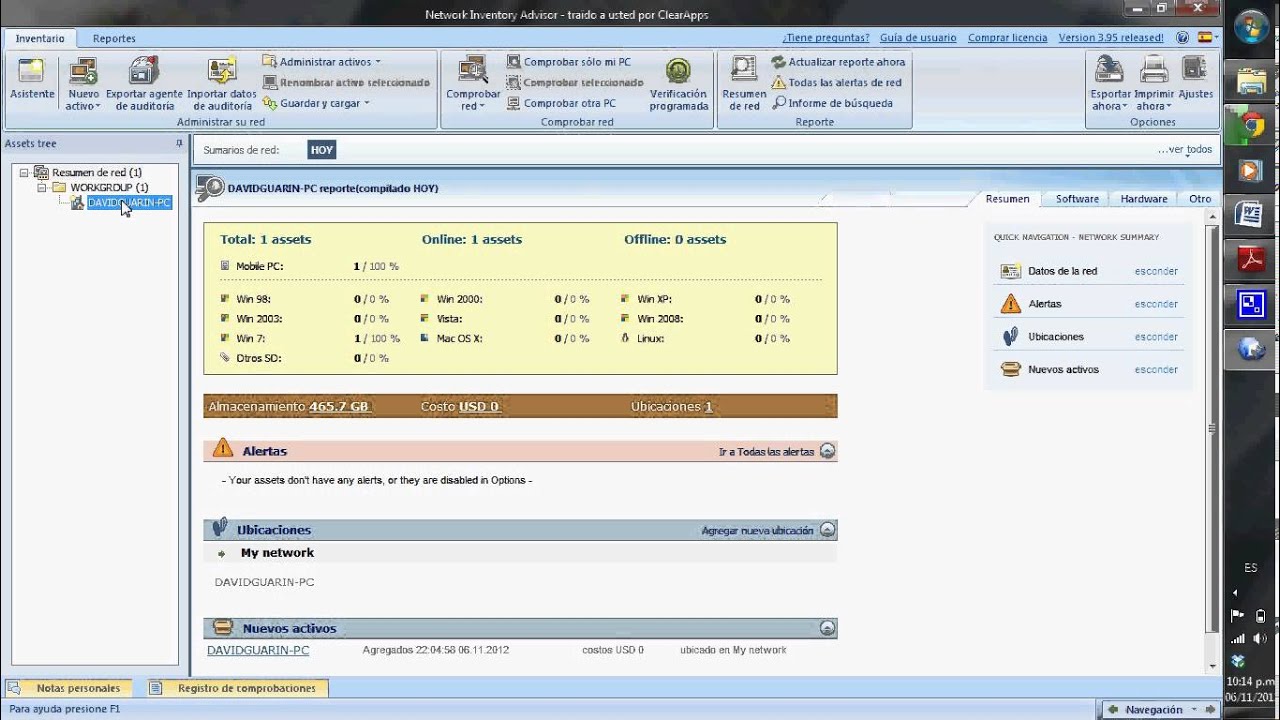Hide Datos de la red section
Viewport: 1280px width, 720px height.
tap(1156, 271)
